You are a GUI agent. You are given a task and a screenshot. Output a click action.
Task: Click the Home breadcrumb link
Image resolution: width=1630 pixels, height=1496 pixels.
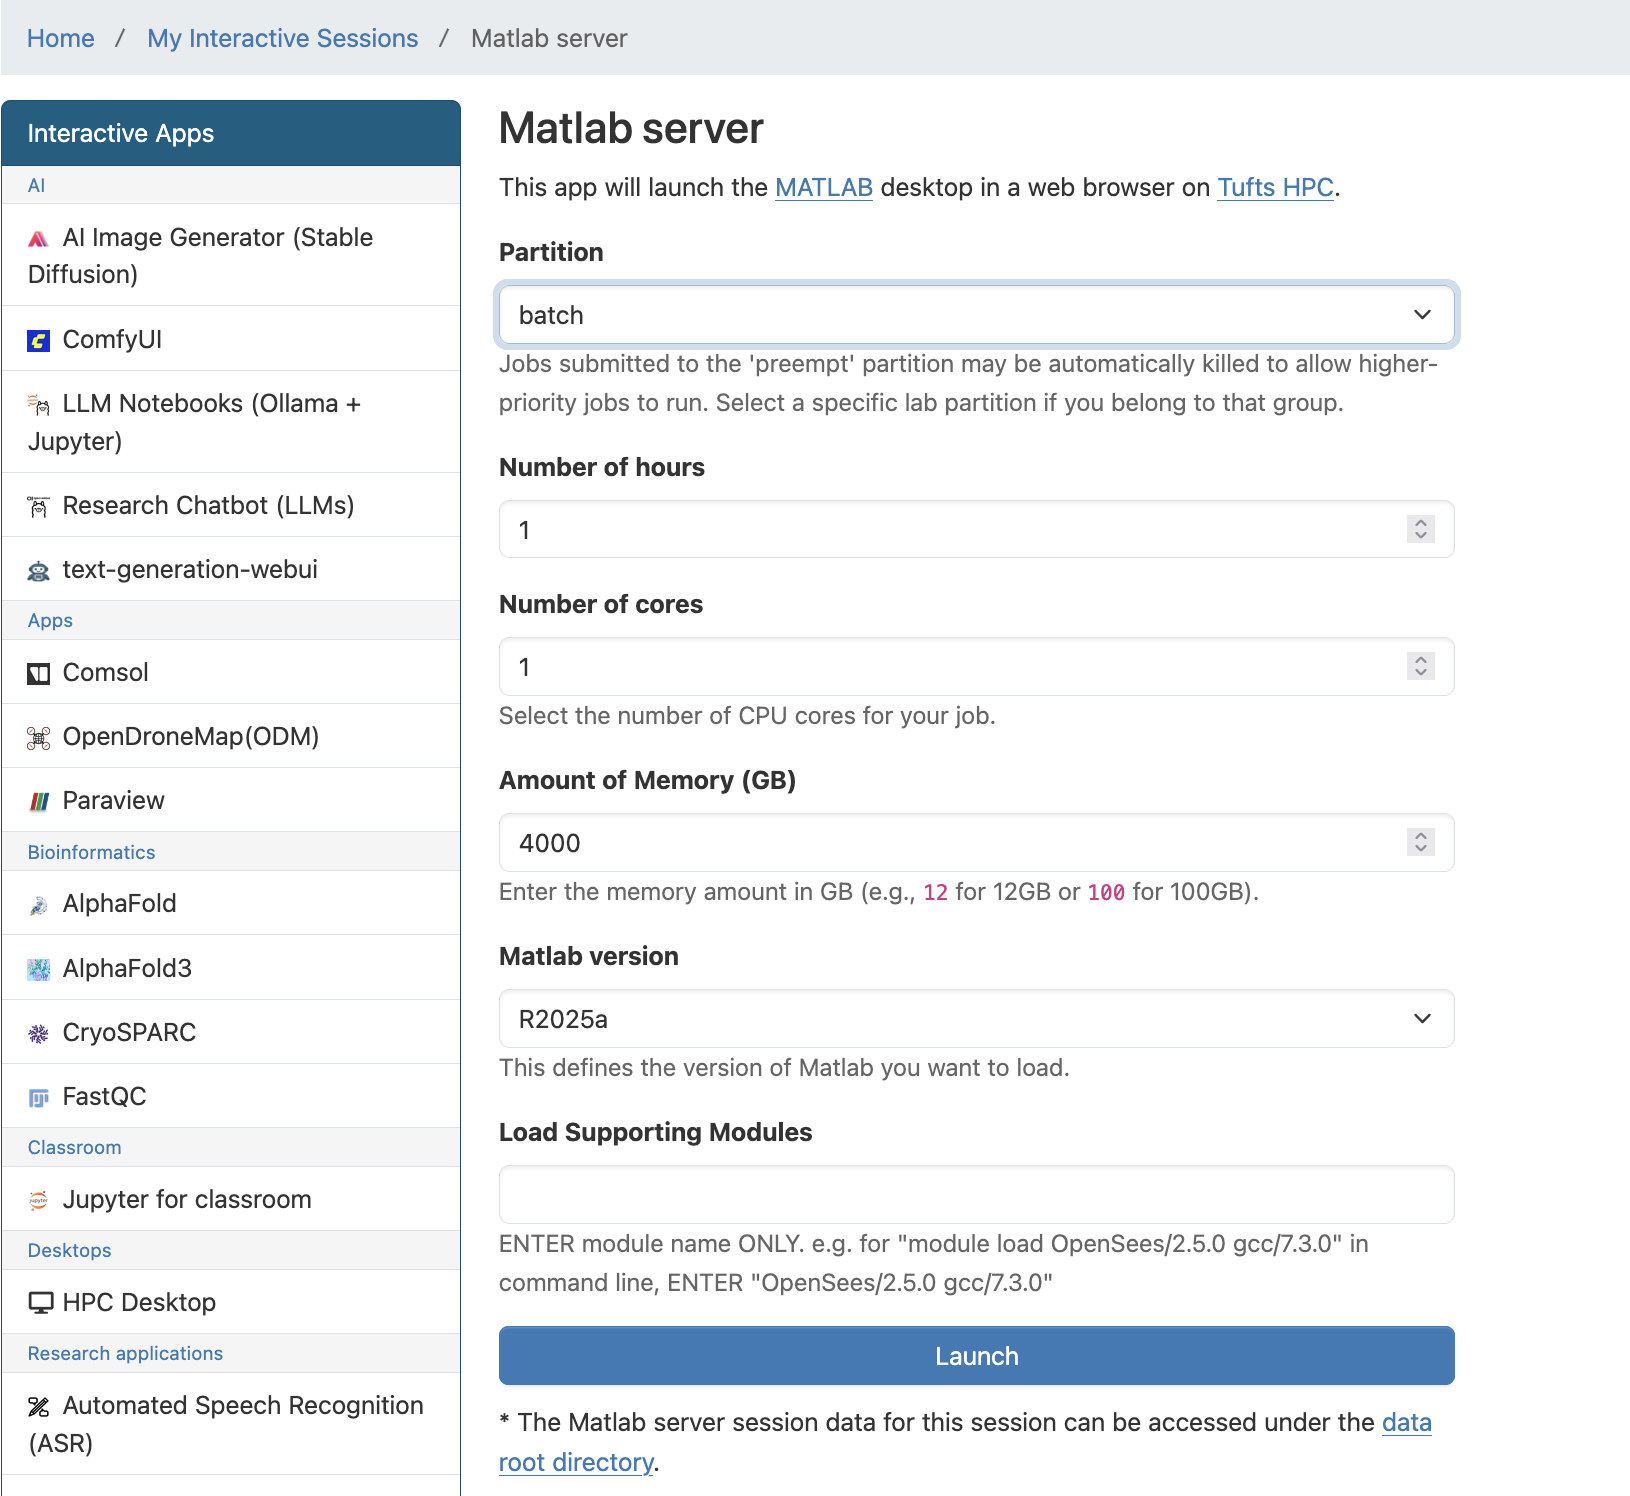pyautogui.click(x=60, y=38)
